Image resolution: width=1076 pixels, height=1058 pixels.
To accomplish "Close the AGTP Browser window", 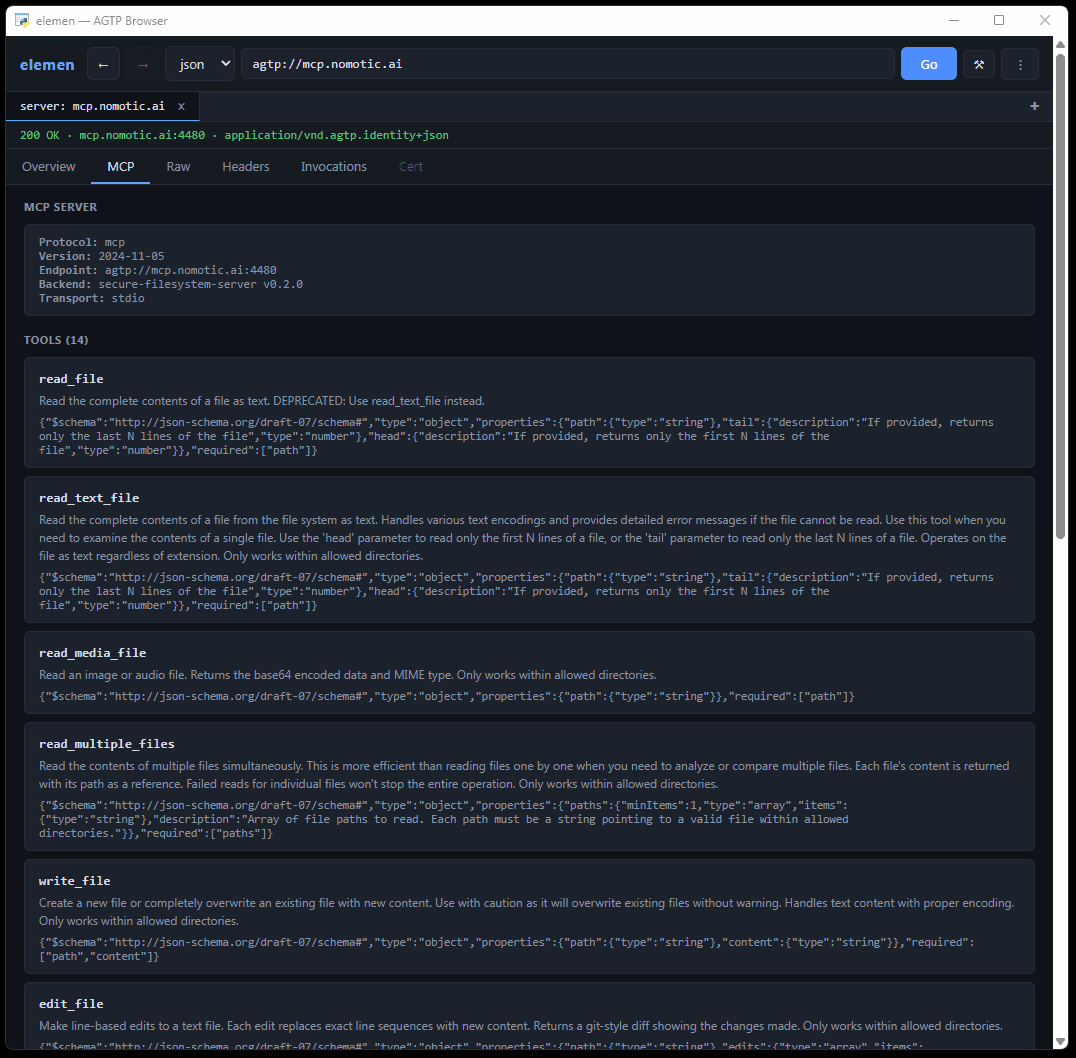I will pos(1044,21).
